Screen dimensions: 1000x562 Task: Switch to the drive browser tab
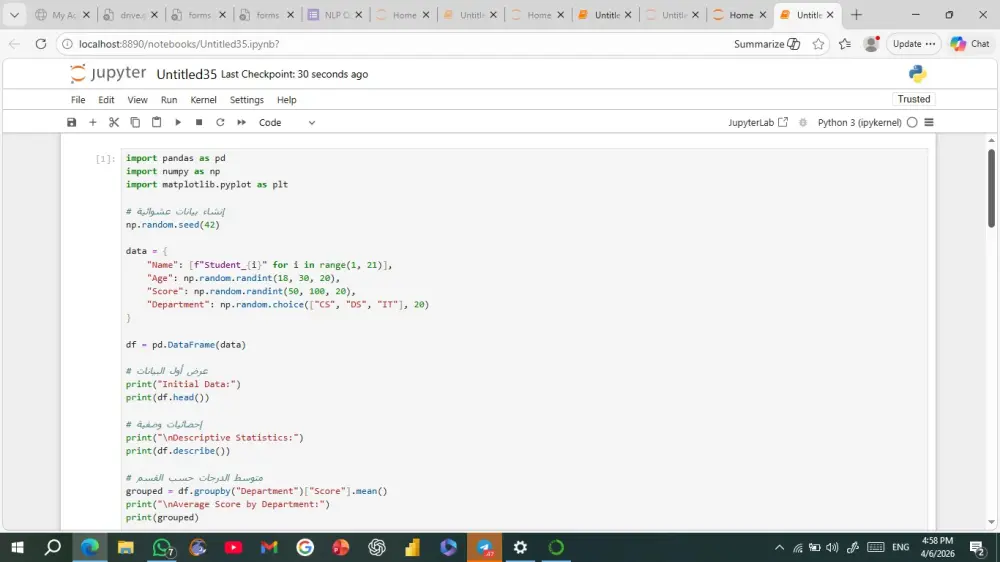(131, 15)
